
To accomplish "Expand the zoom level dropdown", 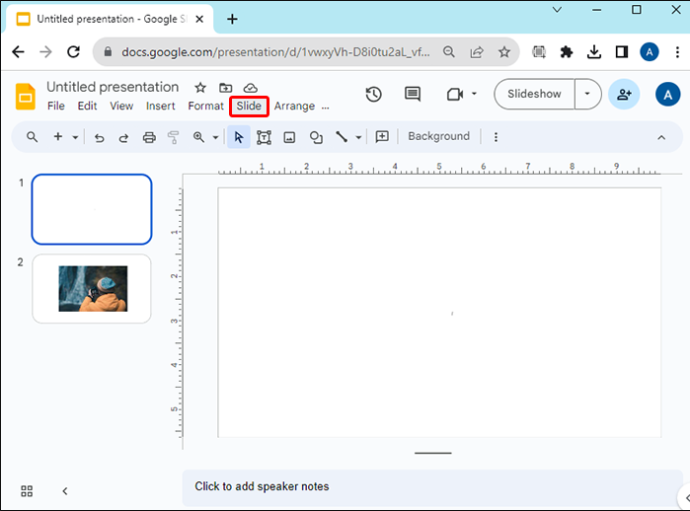I will point(216,137).
